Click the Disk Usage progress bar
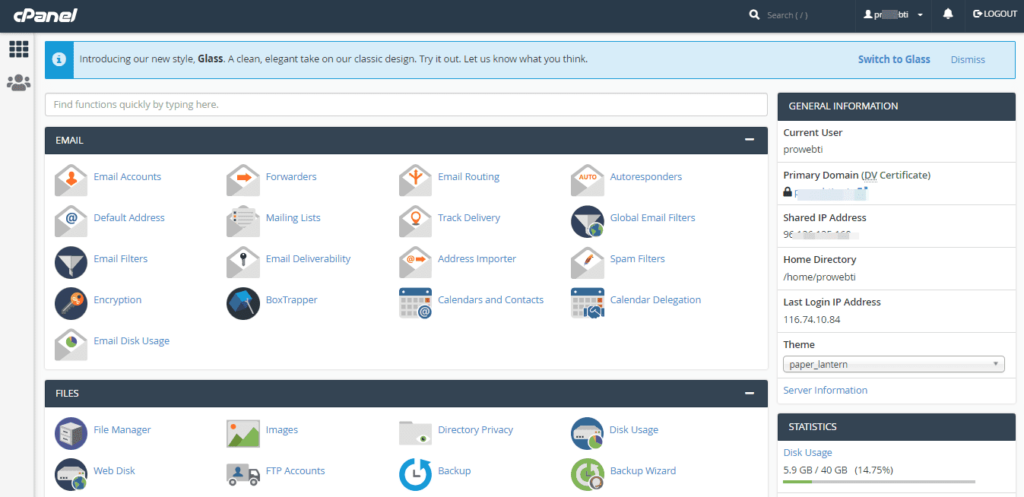This screenshot has height=497, width=1024. point(879,482)
